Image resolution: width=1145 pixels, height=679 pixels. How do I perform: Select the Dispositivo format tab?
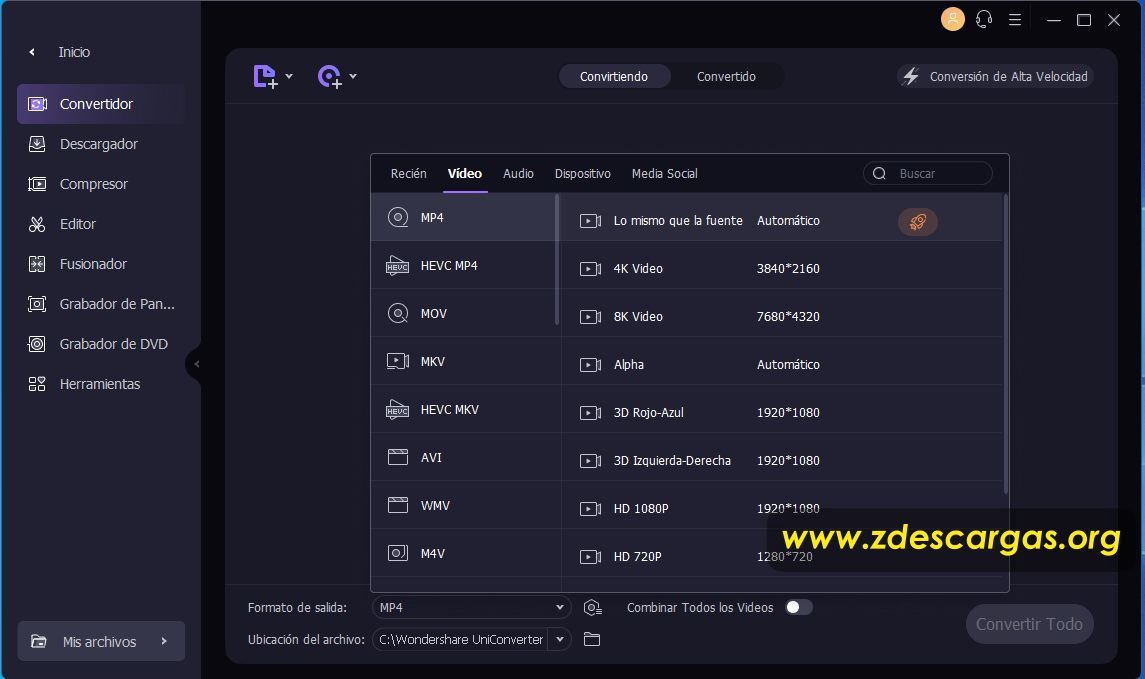click(x=583, y=174)
